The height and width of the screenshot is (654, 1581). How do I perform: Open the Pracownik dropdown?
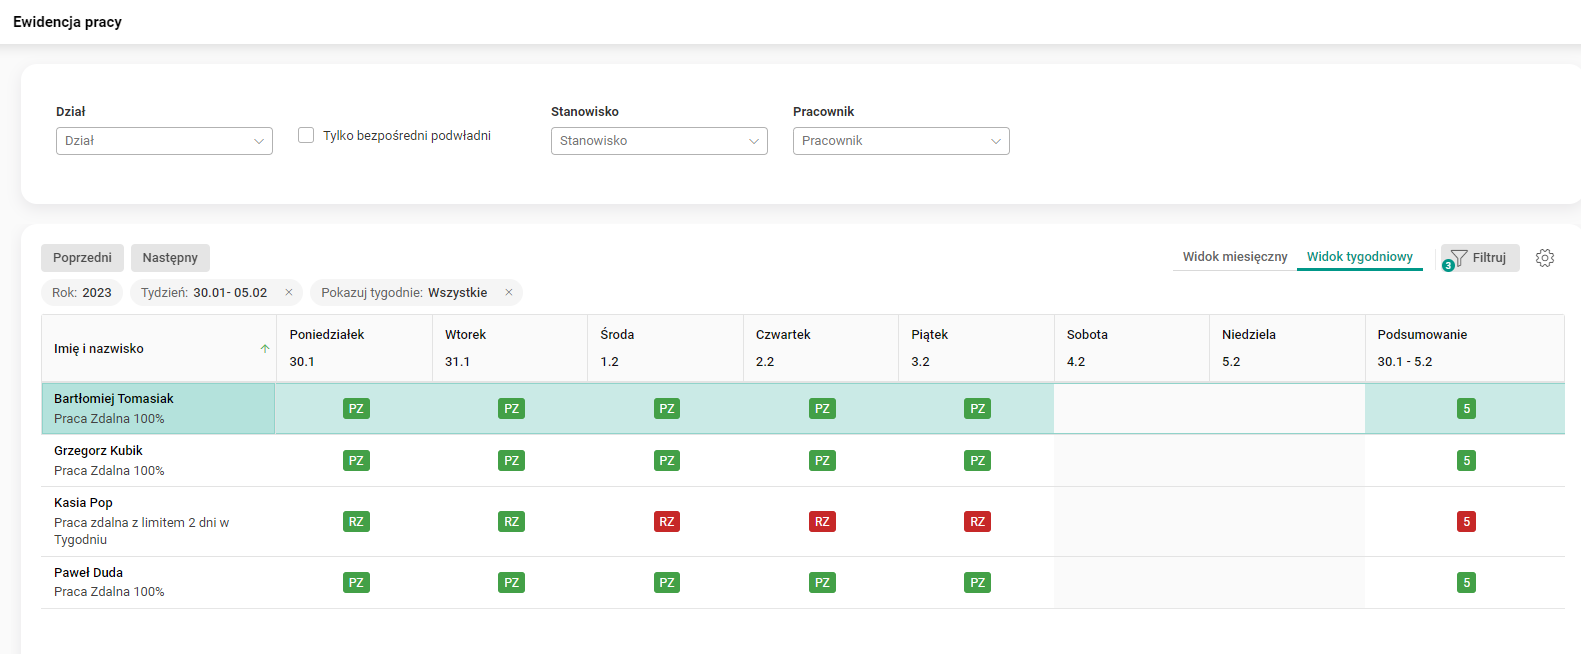tap(901, 141)
